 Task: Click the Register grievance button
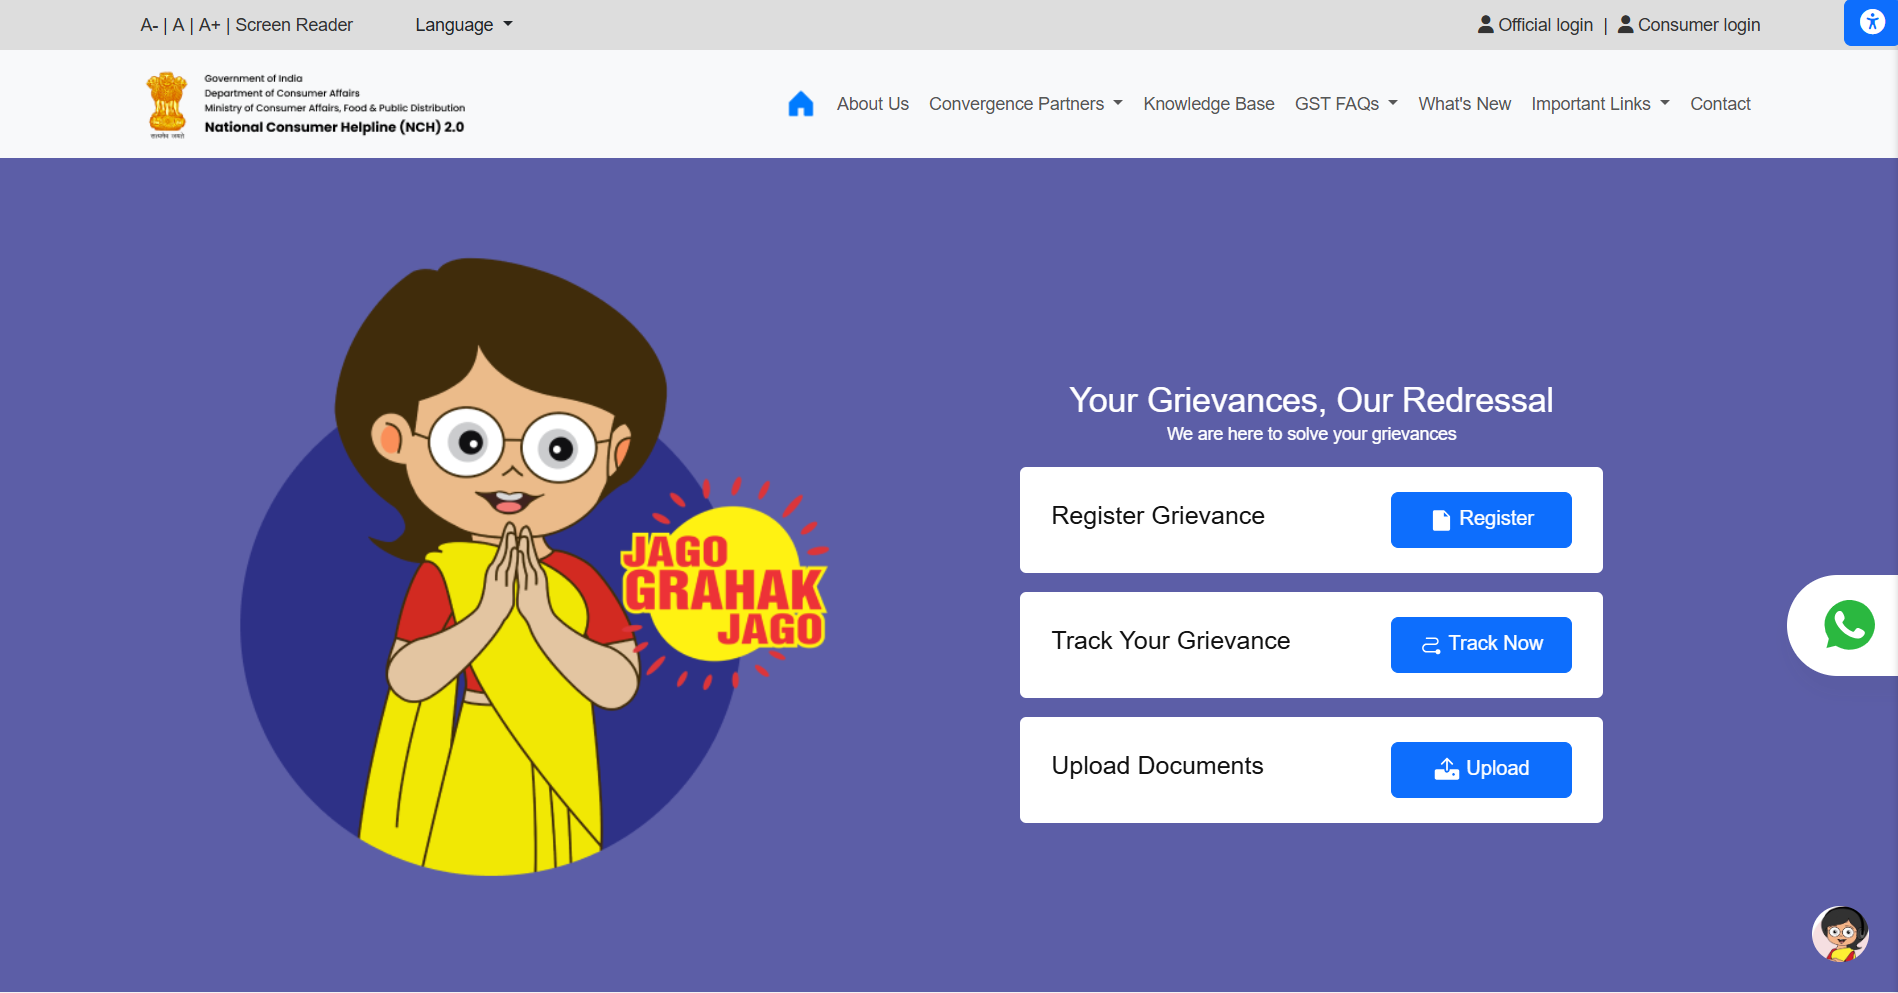click(x=1480, y=519)
